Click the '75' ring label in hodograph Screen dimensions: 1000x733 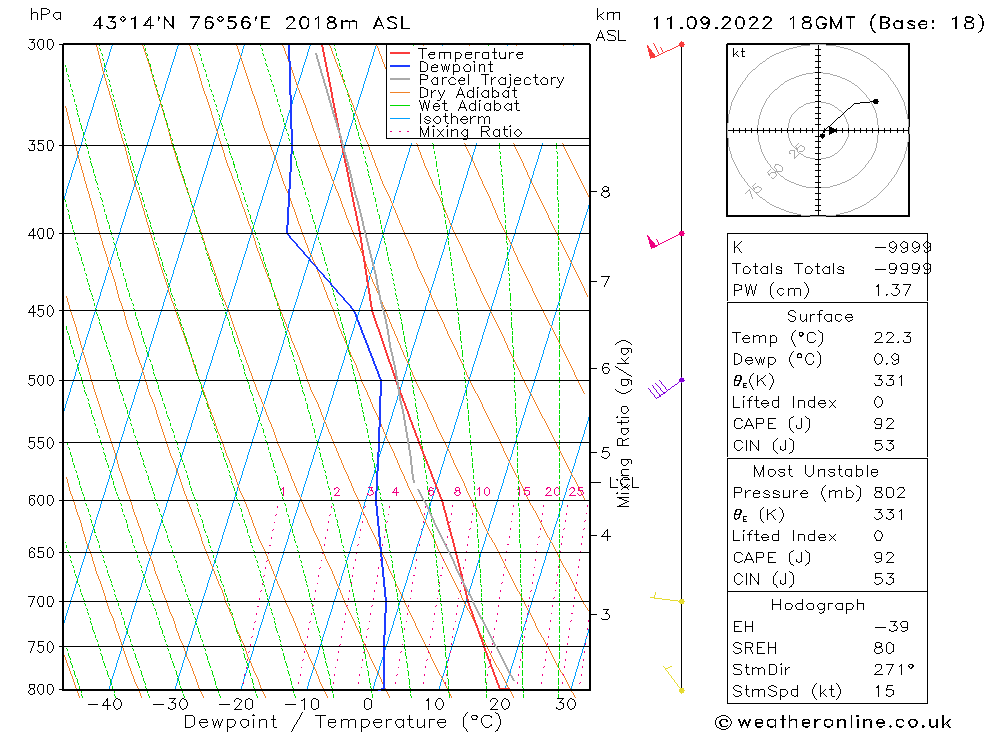pos(754,191)
